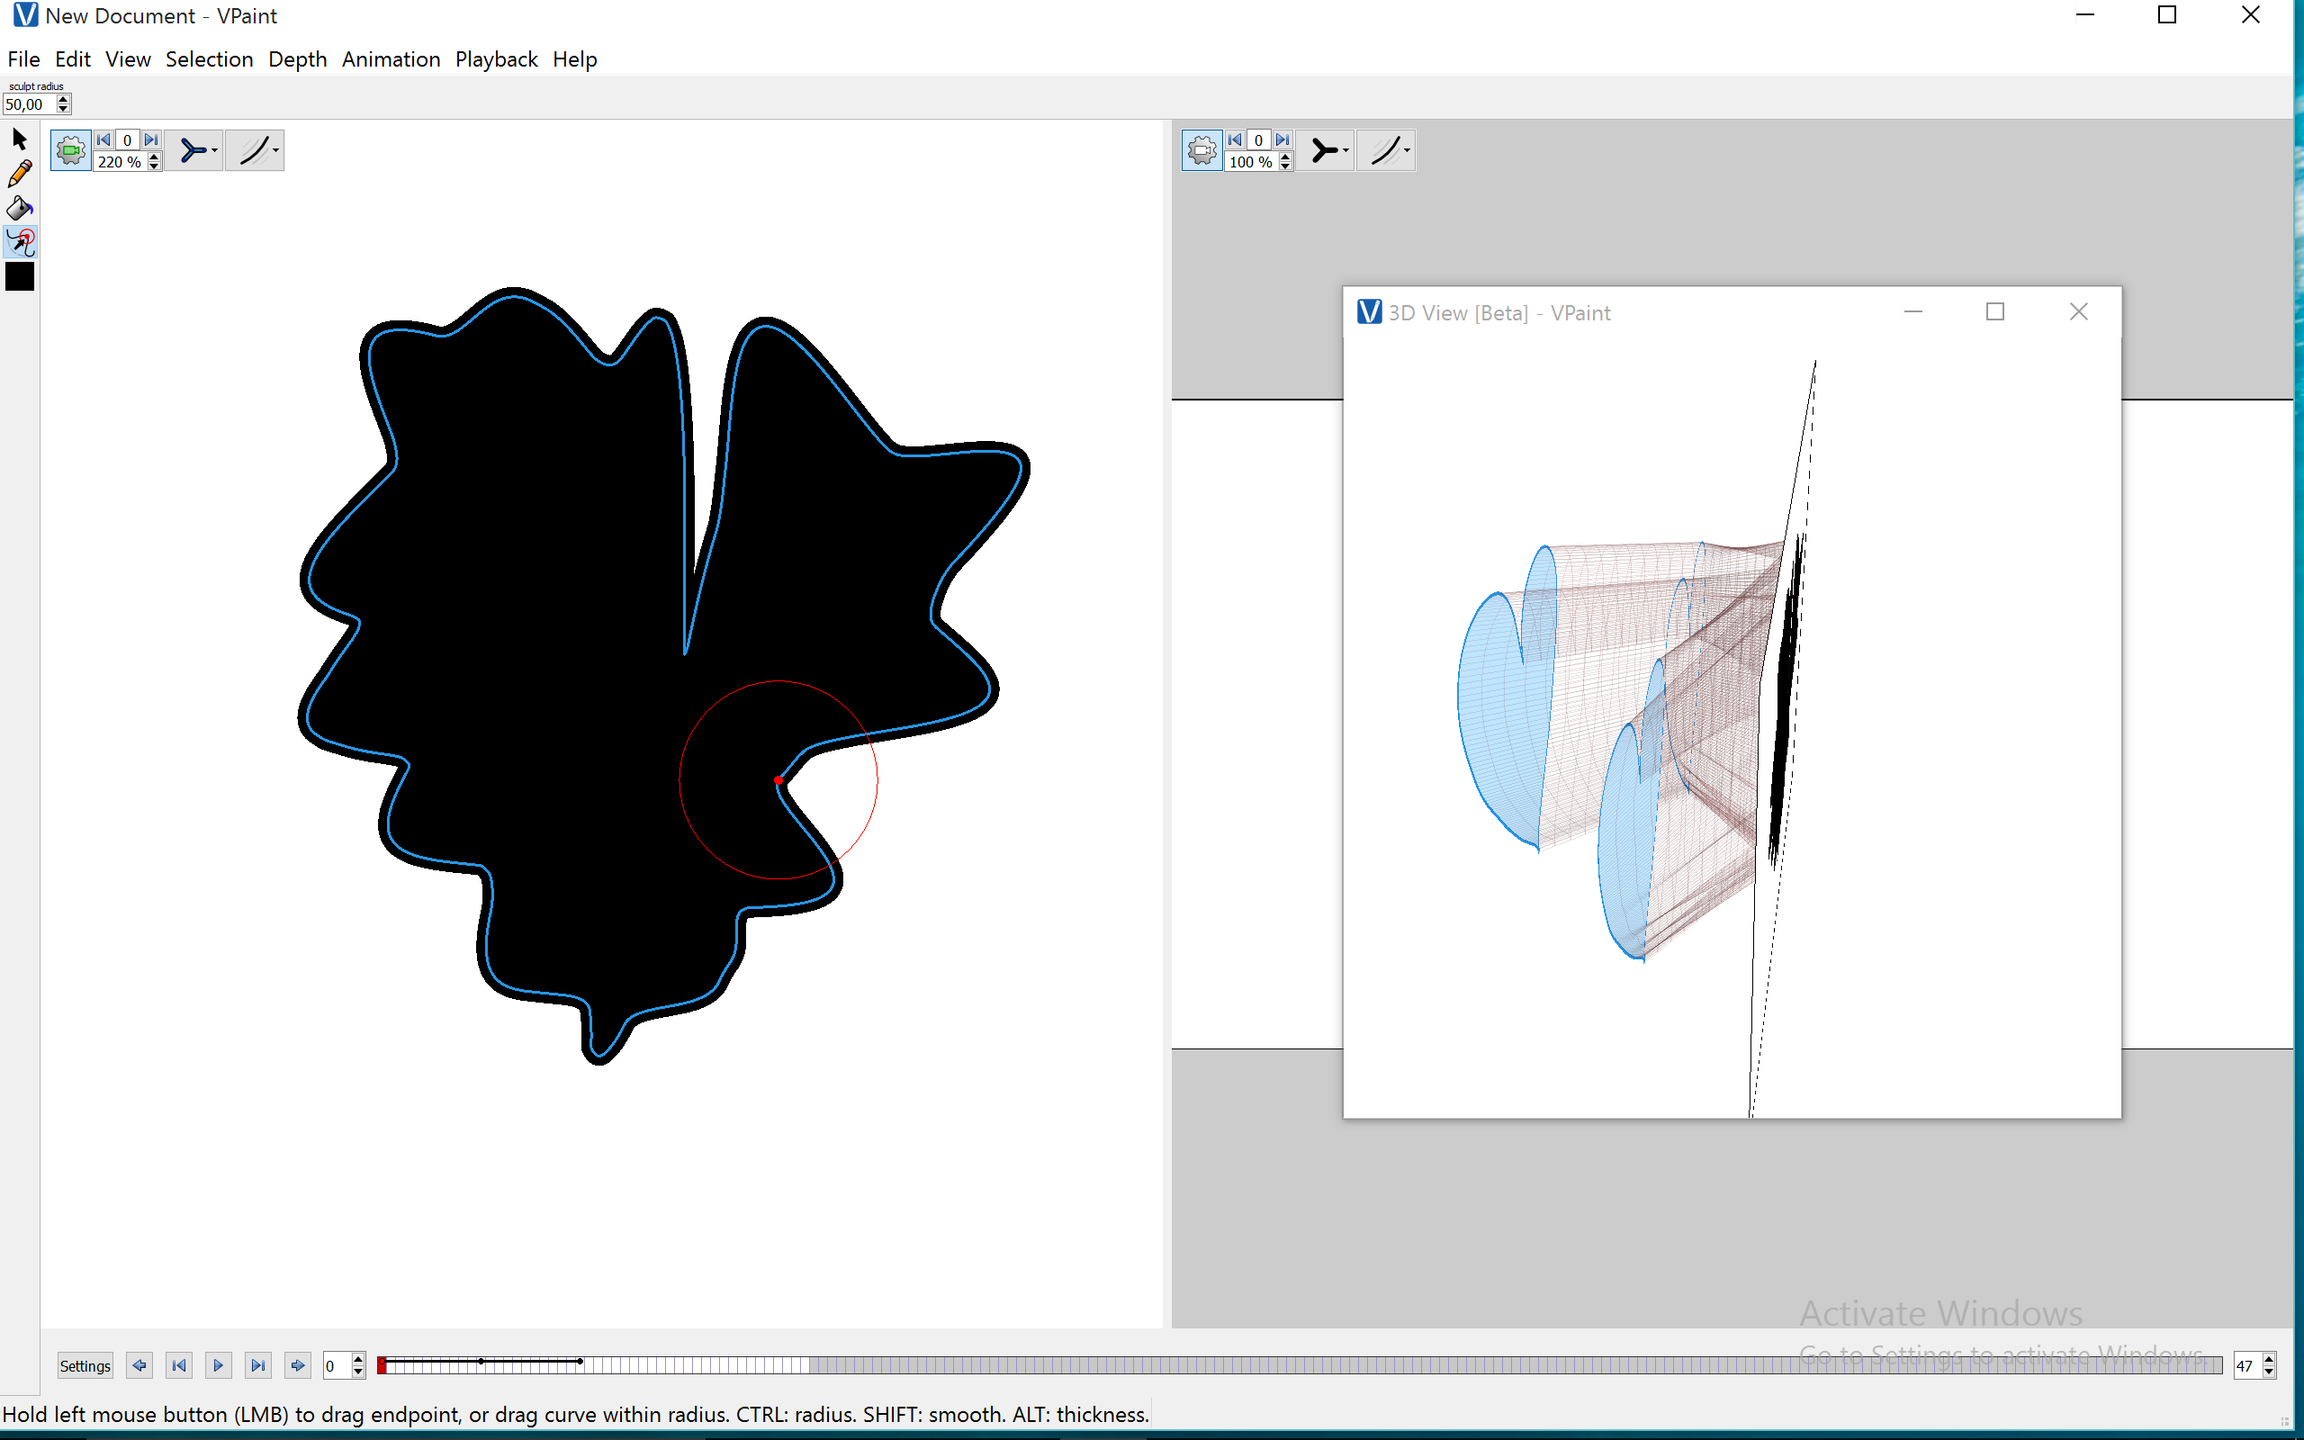
Task: Select the Sculpt tool
Action: click(20, 242)
